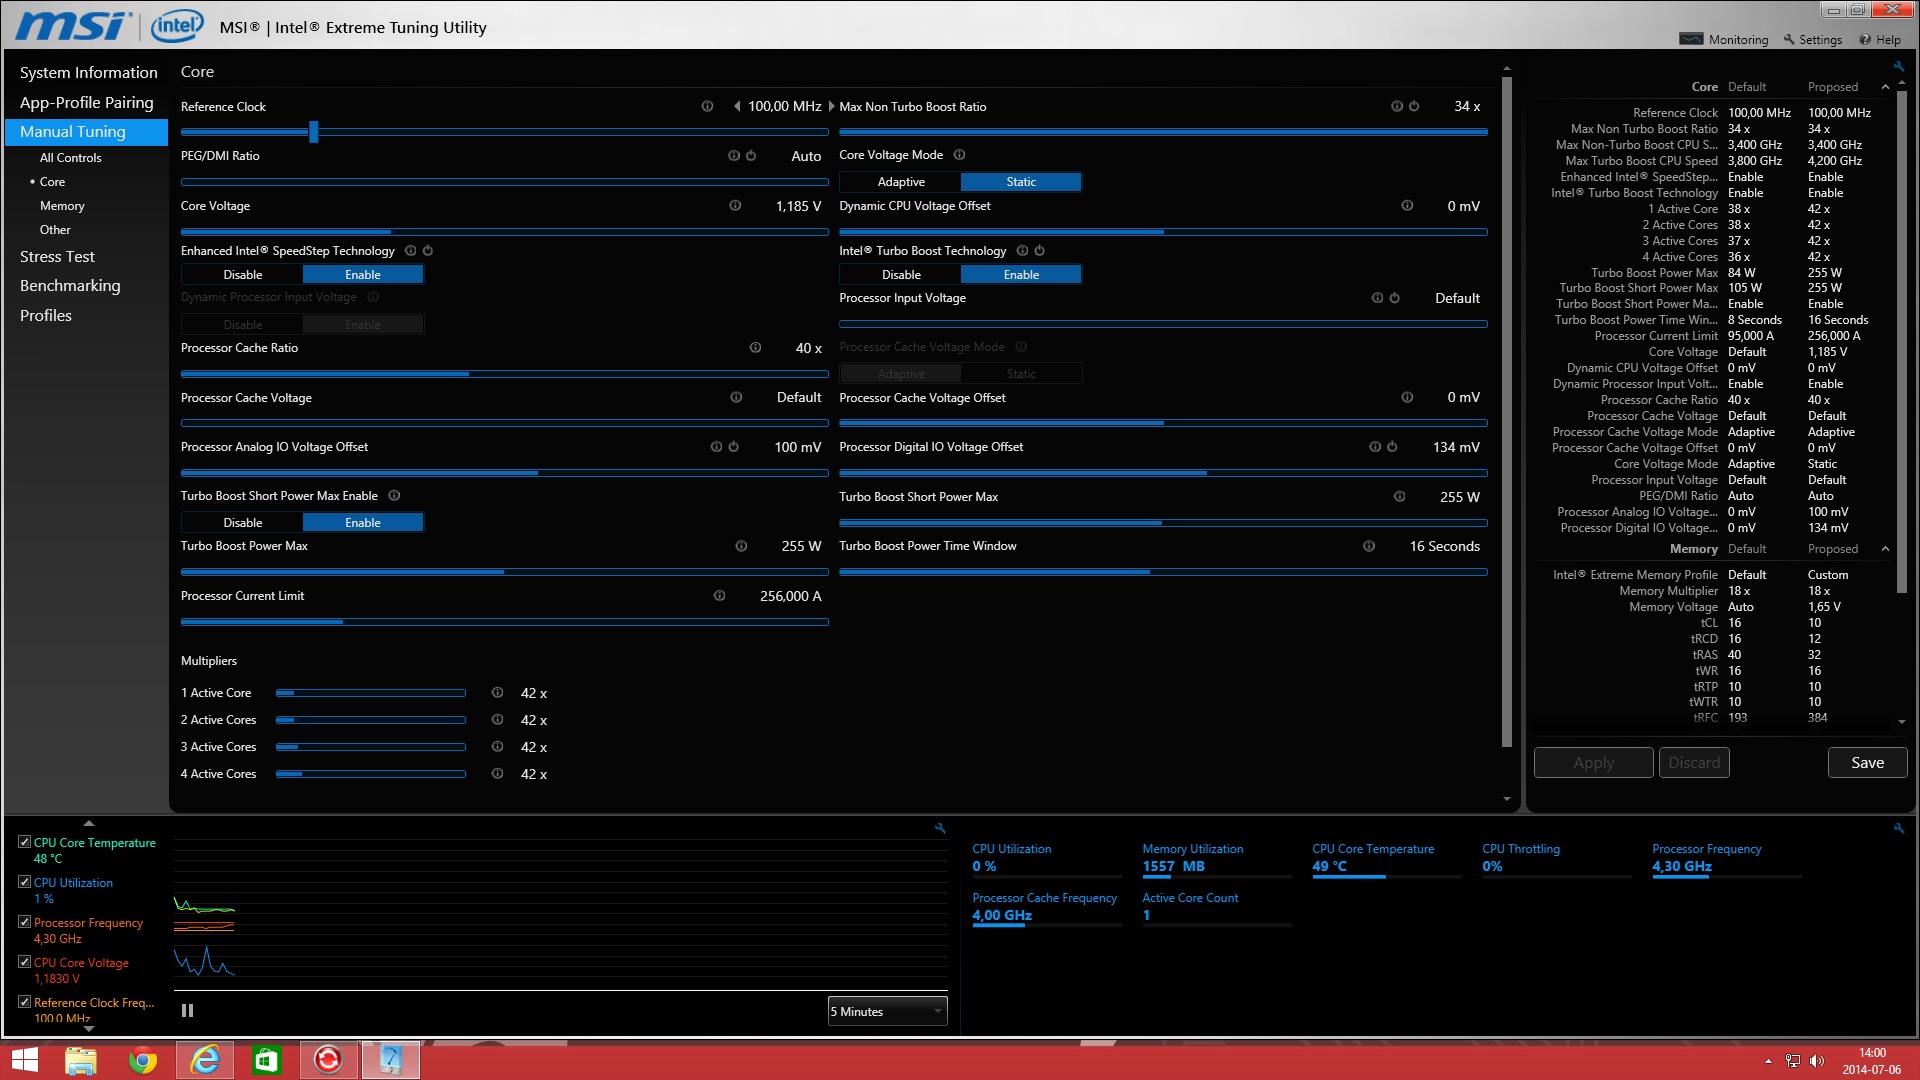1920x1080 pixels.
Task: Pause the monitoring graph
Action: [x=187, y=1011]
